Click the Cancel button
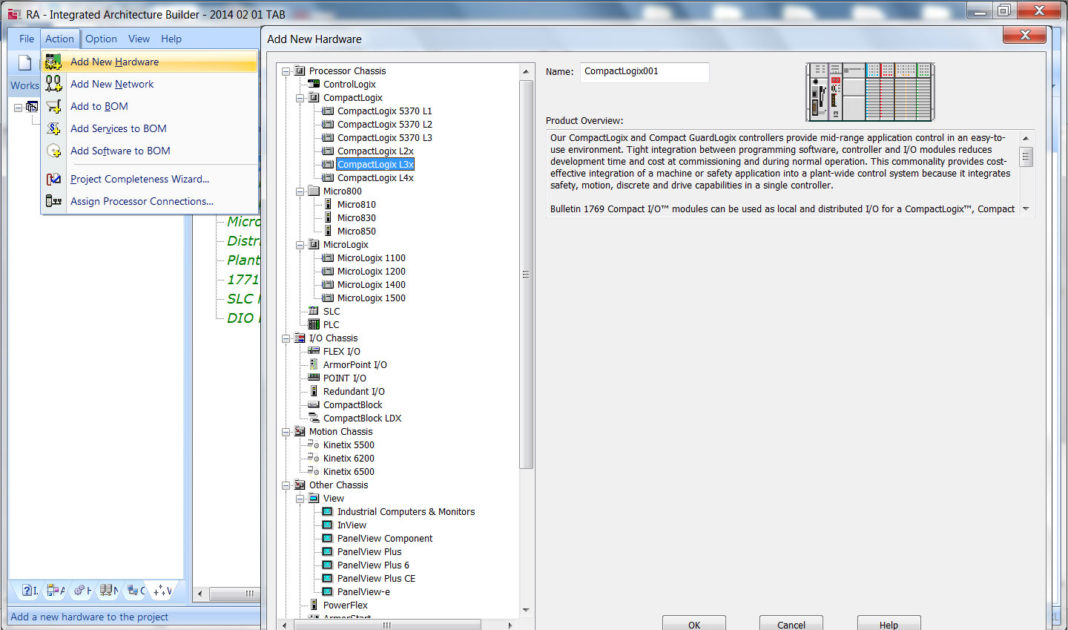The height and width of the screenshot is (630, 1068). [790, 623]
